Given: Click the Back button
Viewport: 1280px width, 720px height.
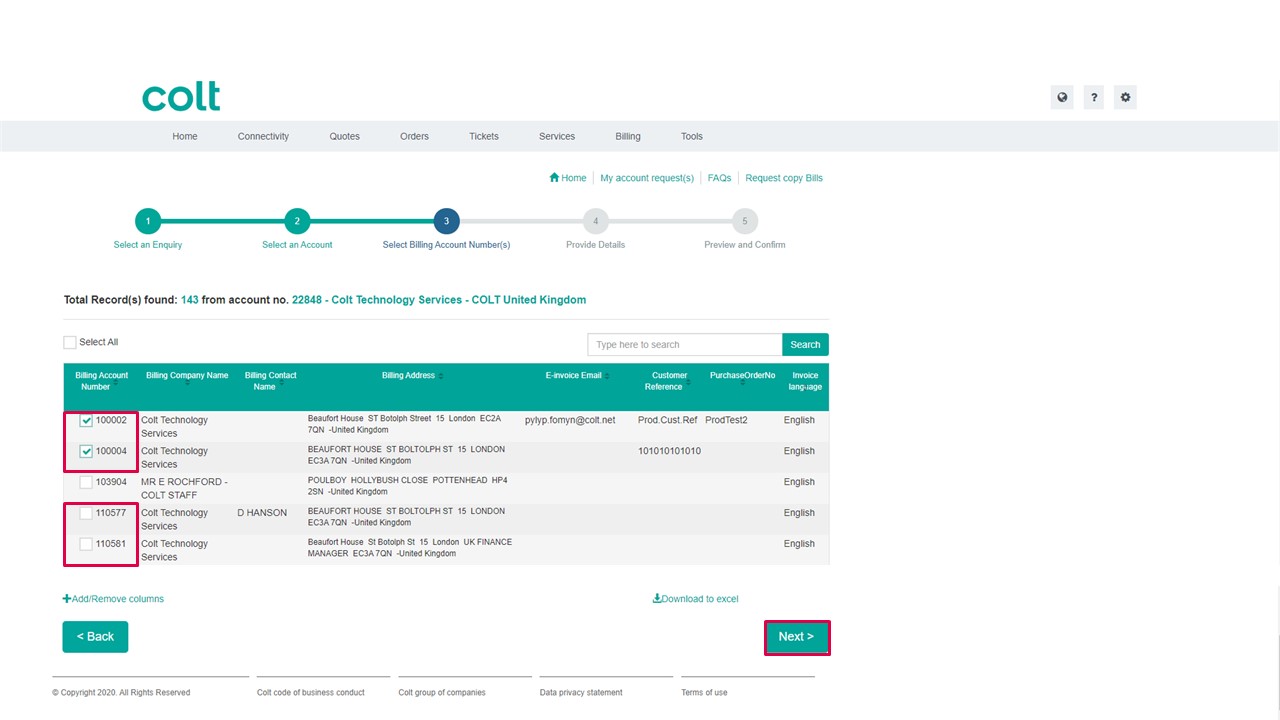Looking at the screenshot, I should point(95,637).
